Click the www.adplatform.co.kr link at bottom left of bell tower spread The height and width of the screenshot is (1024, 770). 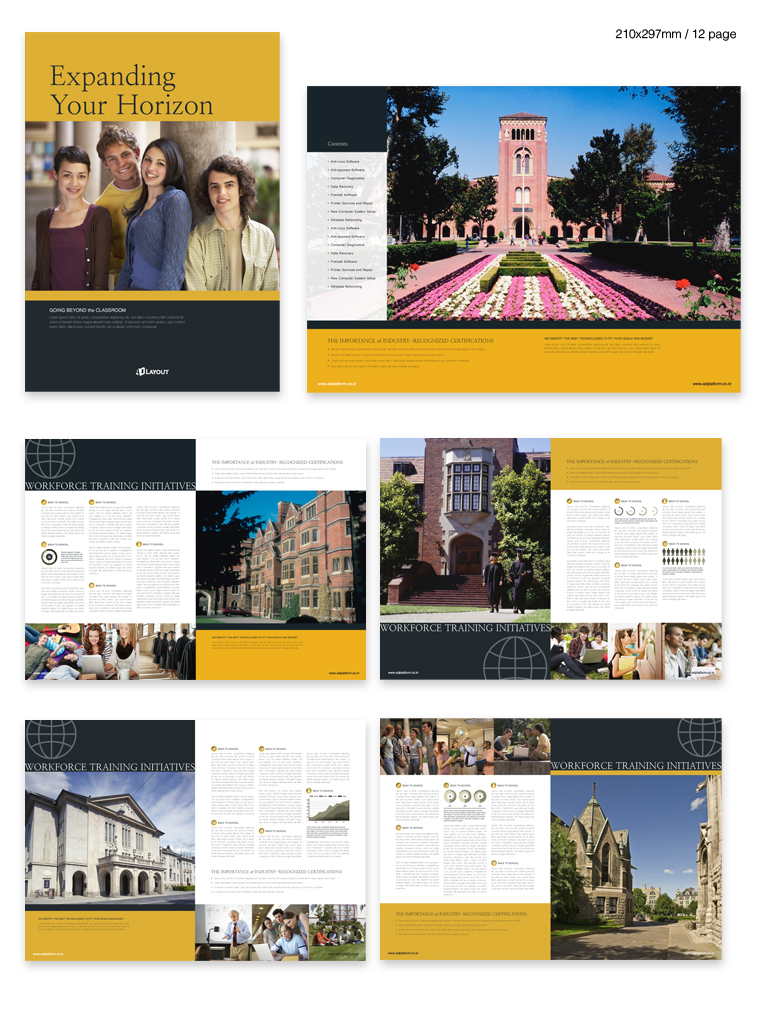[337, 384]
